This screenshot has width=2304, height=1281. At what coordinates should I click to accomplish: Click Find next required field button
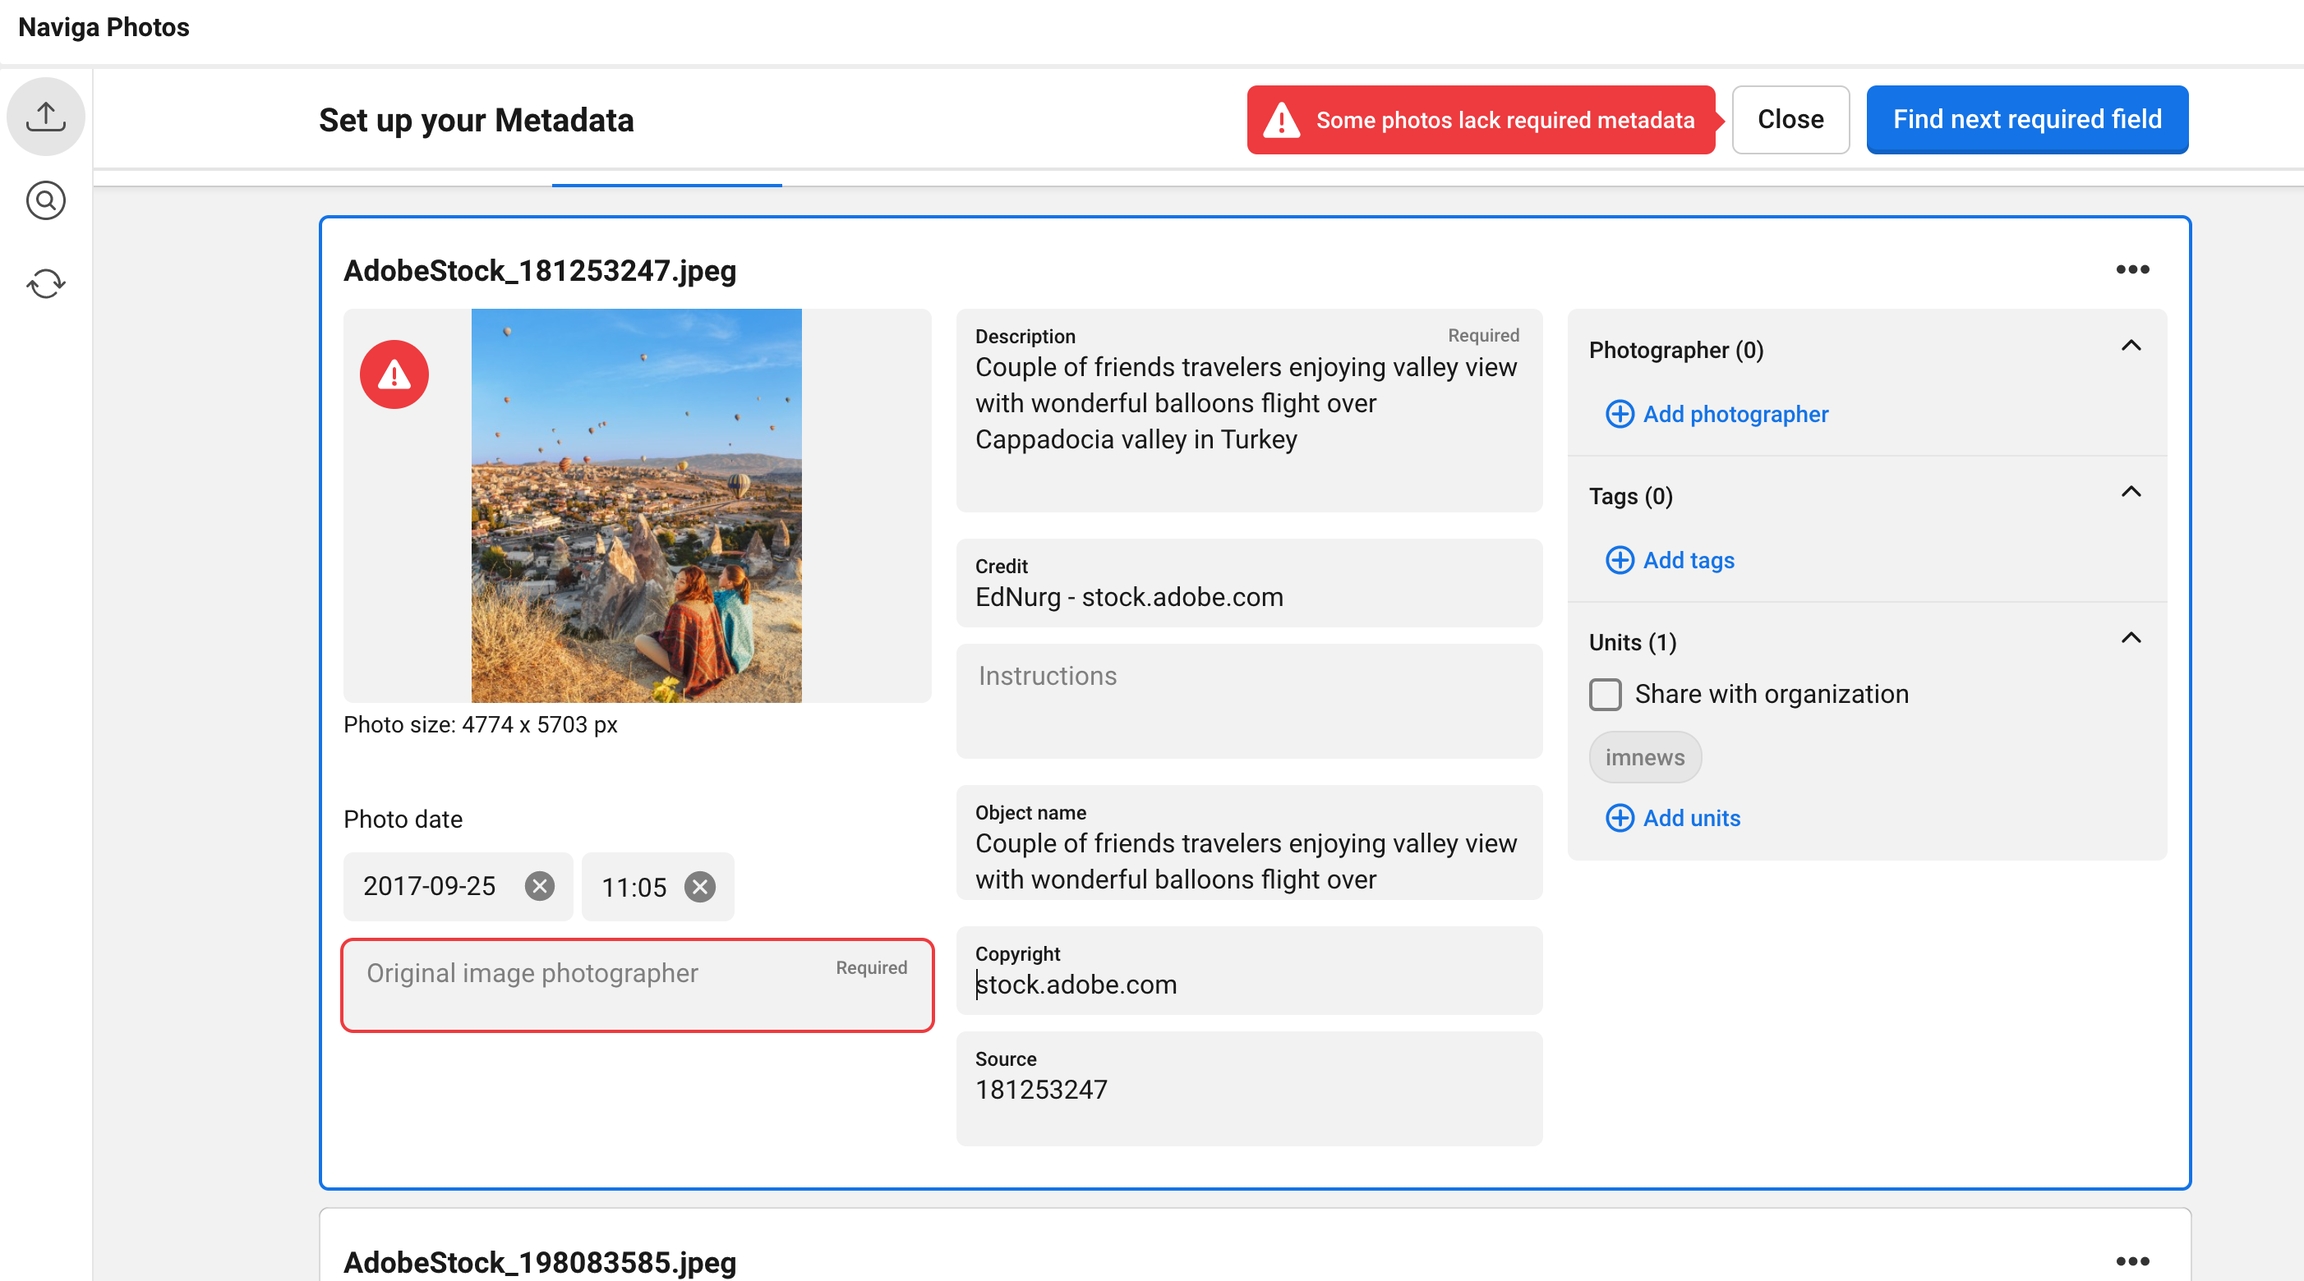[2026, 120]
